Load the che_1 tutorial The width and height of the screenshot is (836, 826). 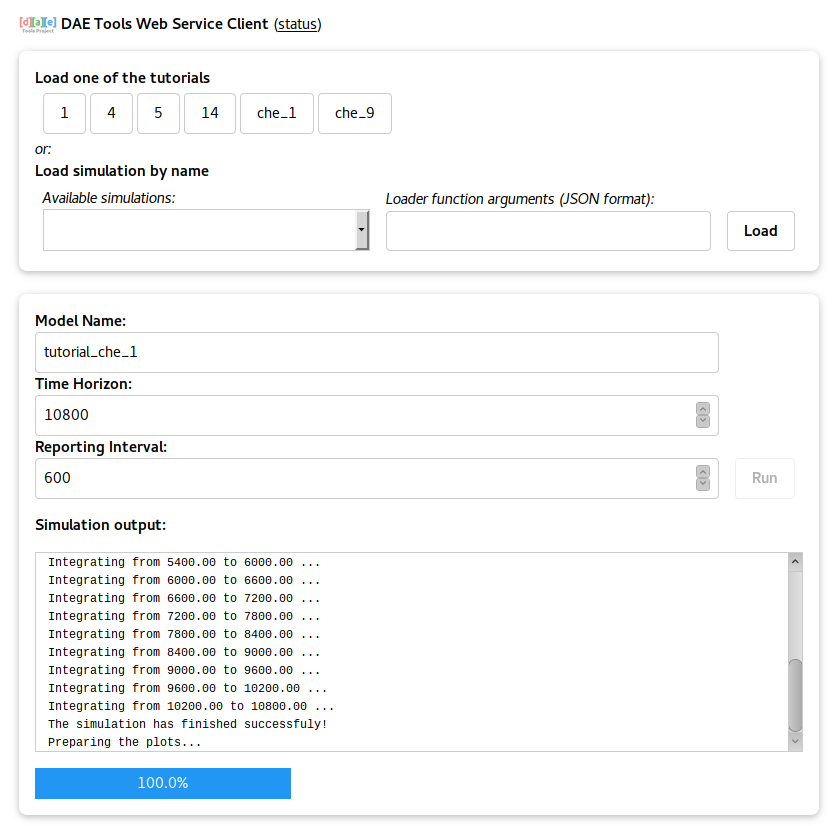click(x=277, y=113)
